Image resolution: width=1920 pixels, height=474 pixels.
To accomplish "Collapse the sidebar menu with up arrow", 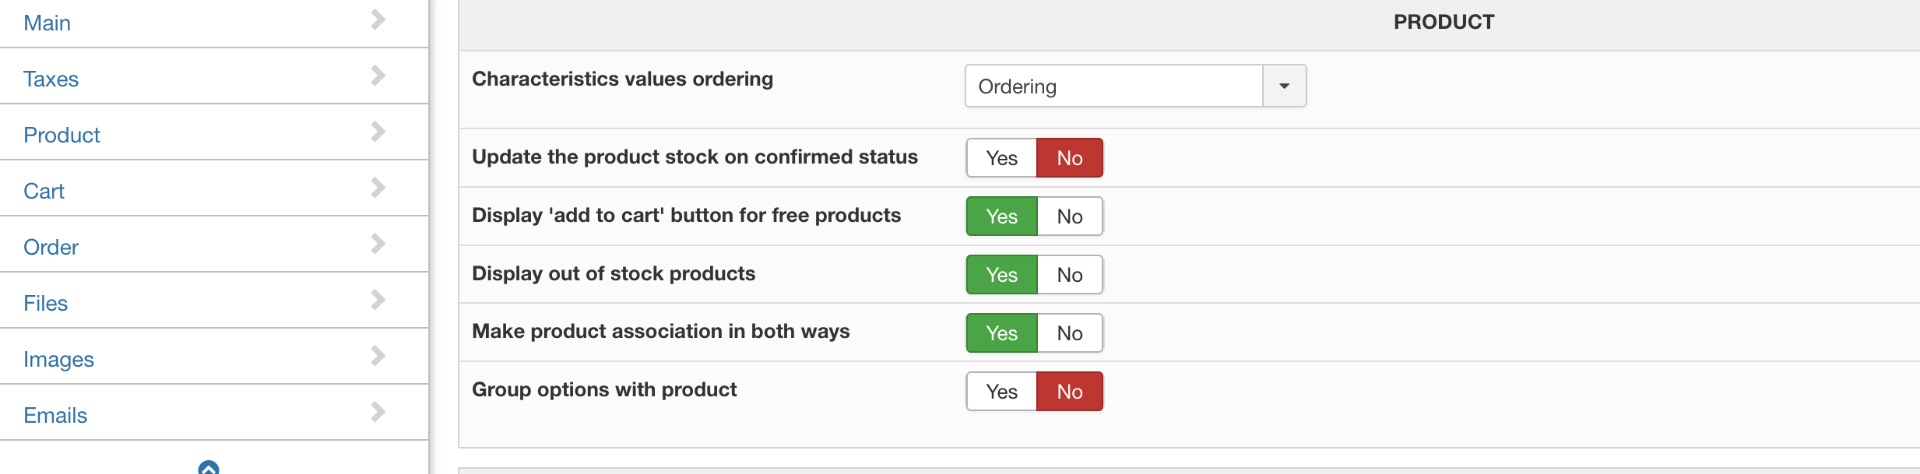I will coord(208,468).
